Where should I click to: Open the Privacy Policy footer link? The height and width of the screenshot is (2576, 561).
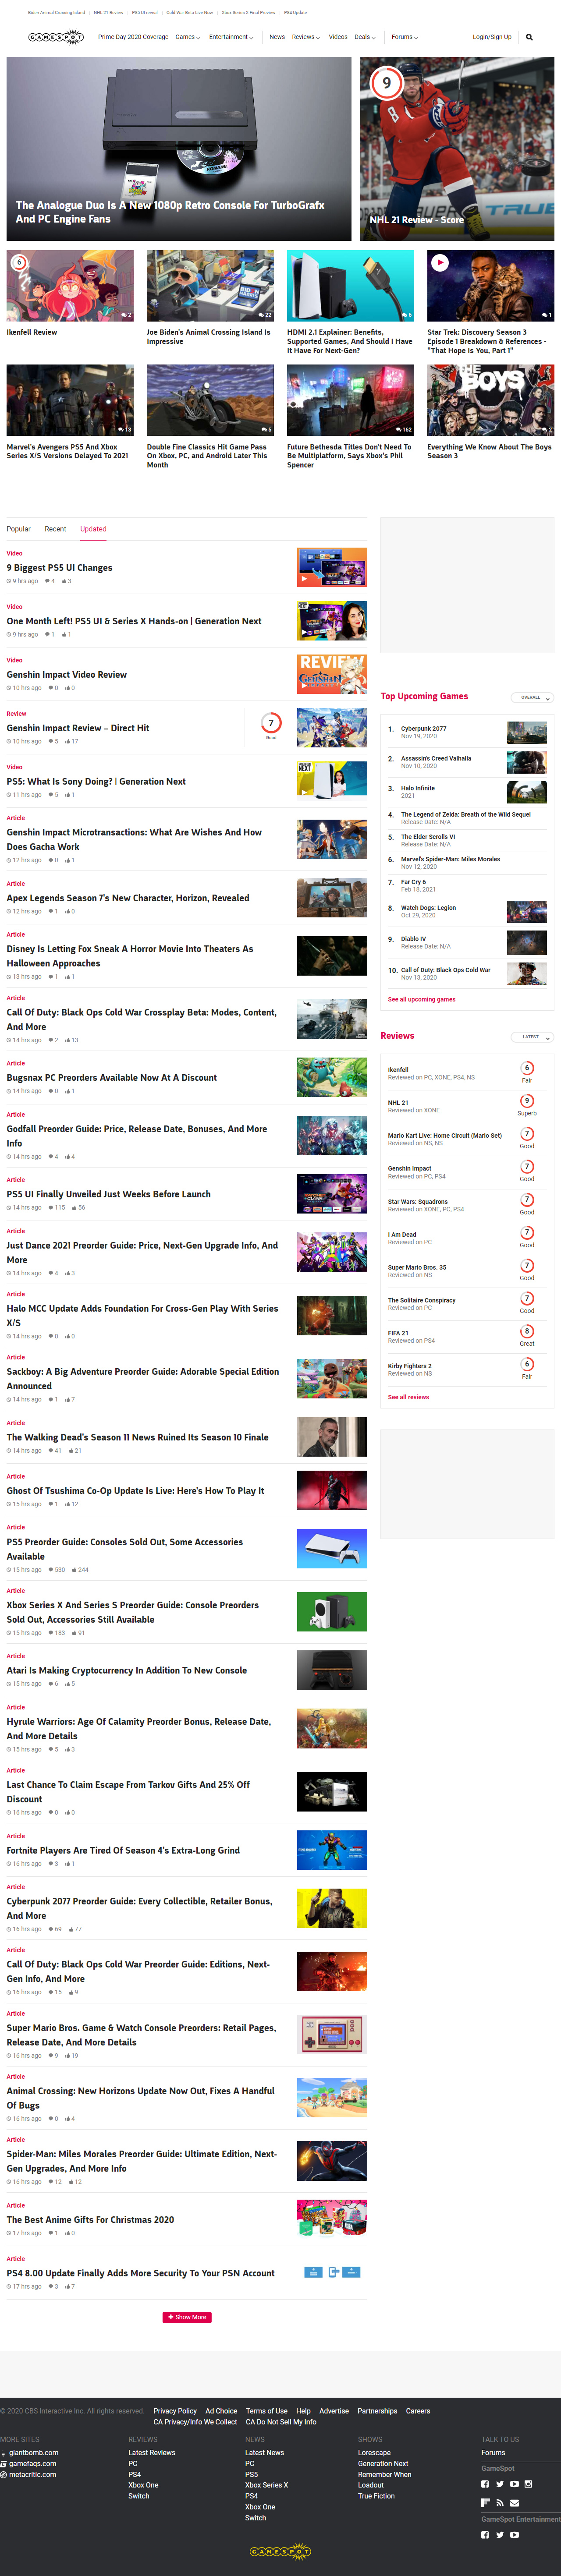tap(175, 2411)
